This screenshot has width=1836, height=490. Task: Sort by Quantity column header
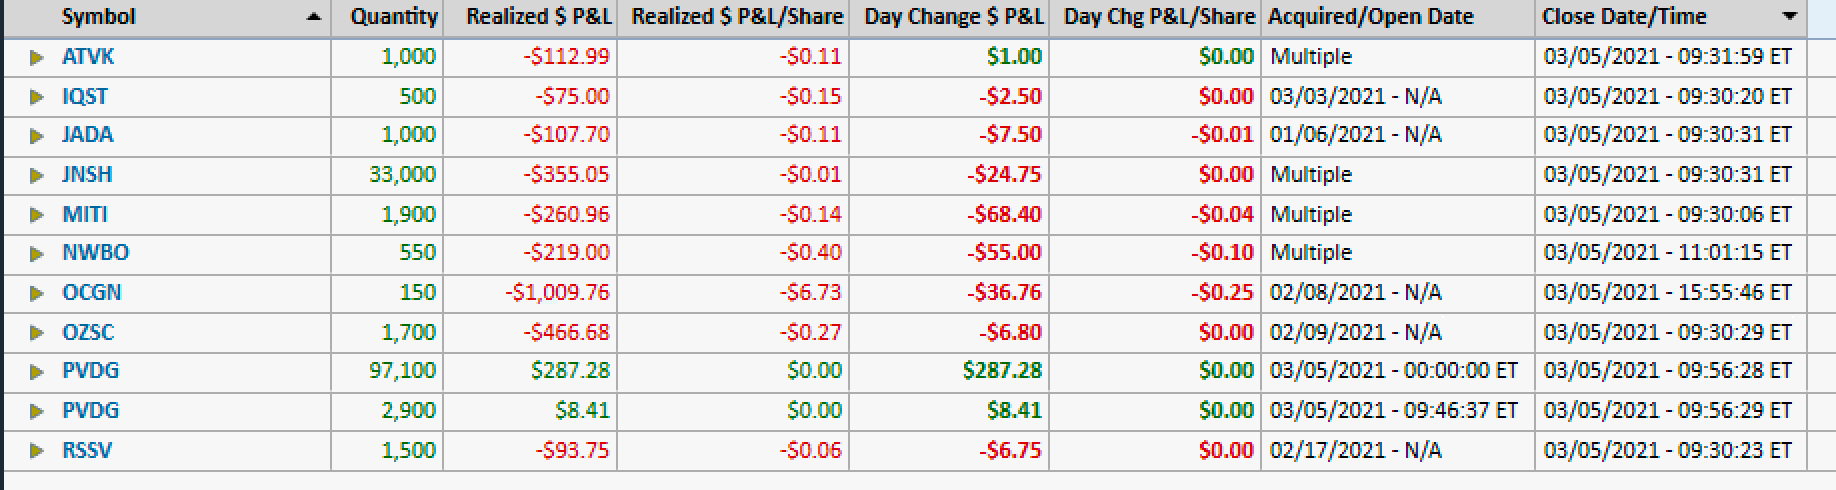click(x=393, y=17)
